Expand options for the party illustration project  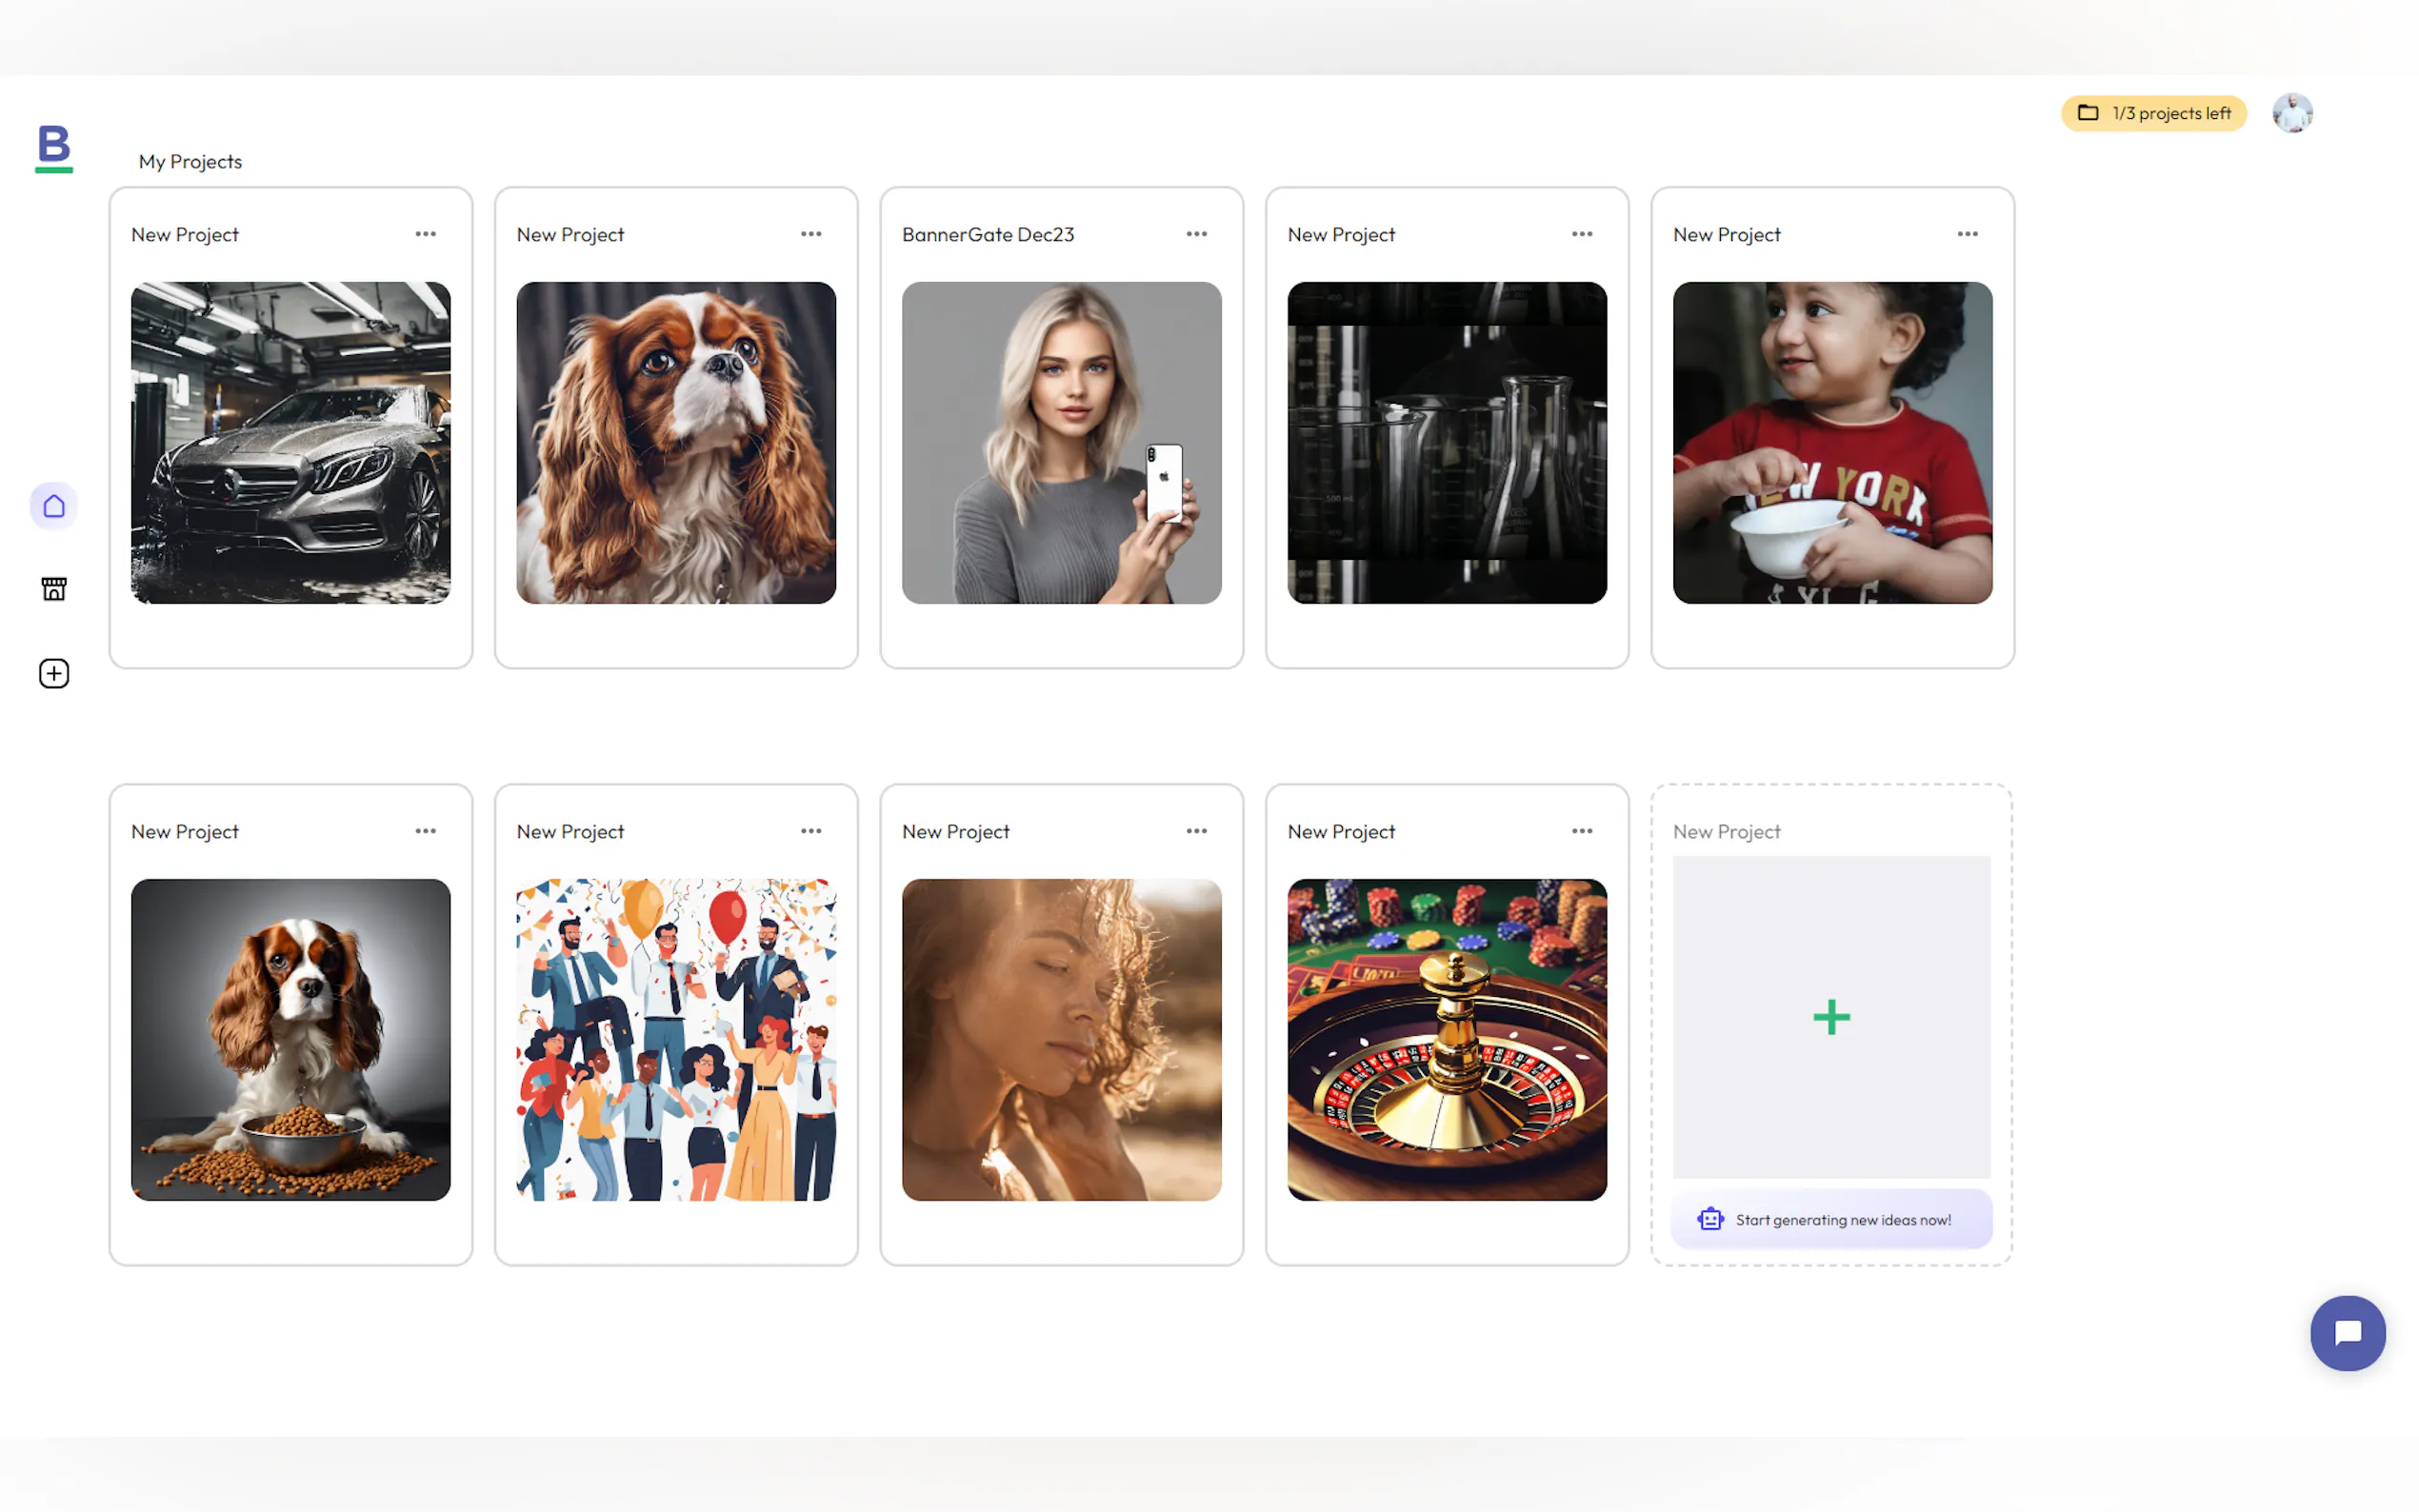pos(810,831)
